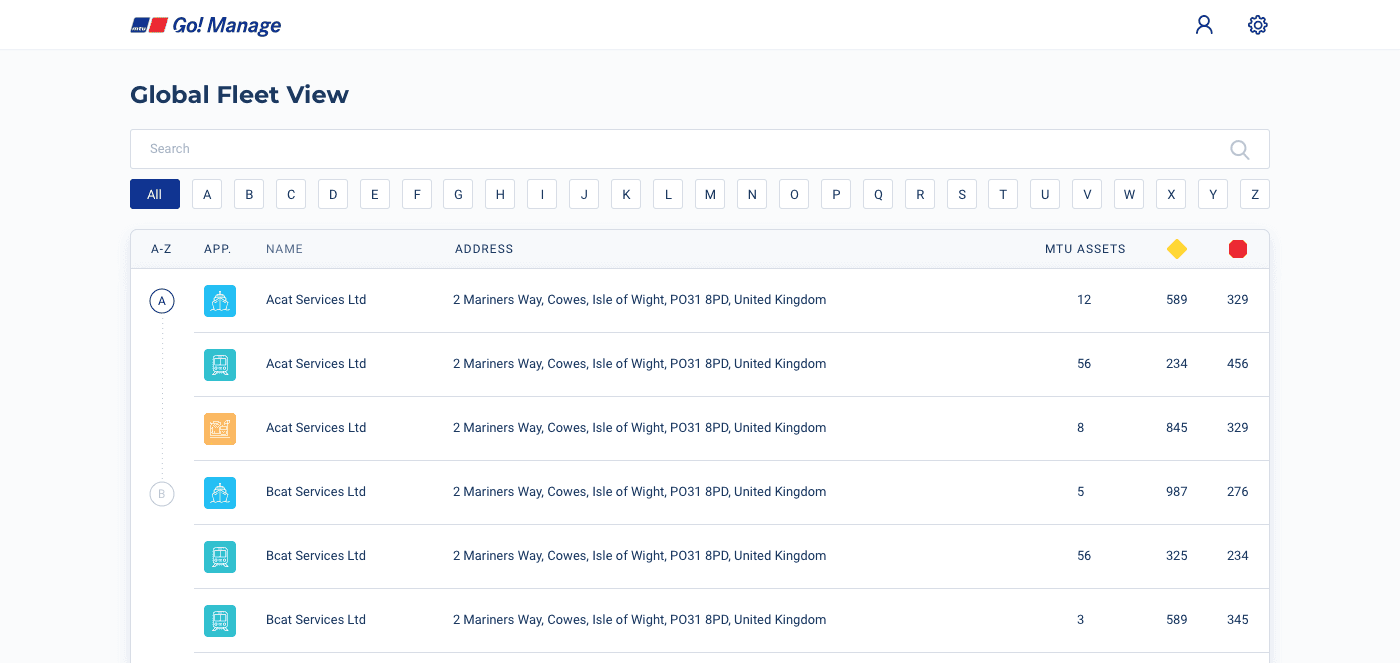
Task: Open the user profile icon
Action: pyautogui.click(x=1204, y=25)
